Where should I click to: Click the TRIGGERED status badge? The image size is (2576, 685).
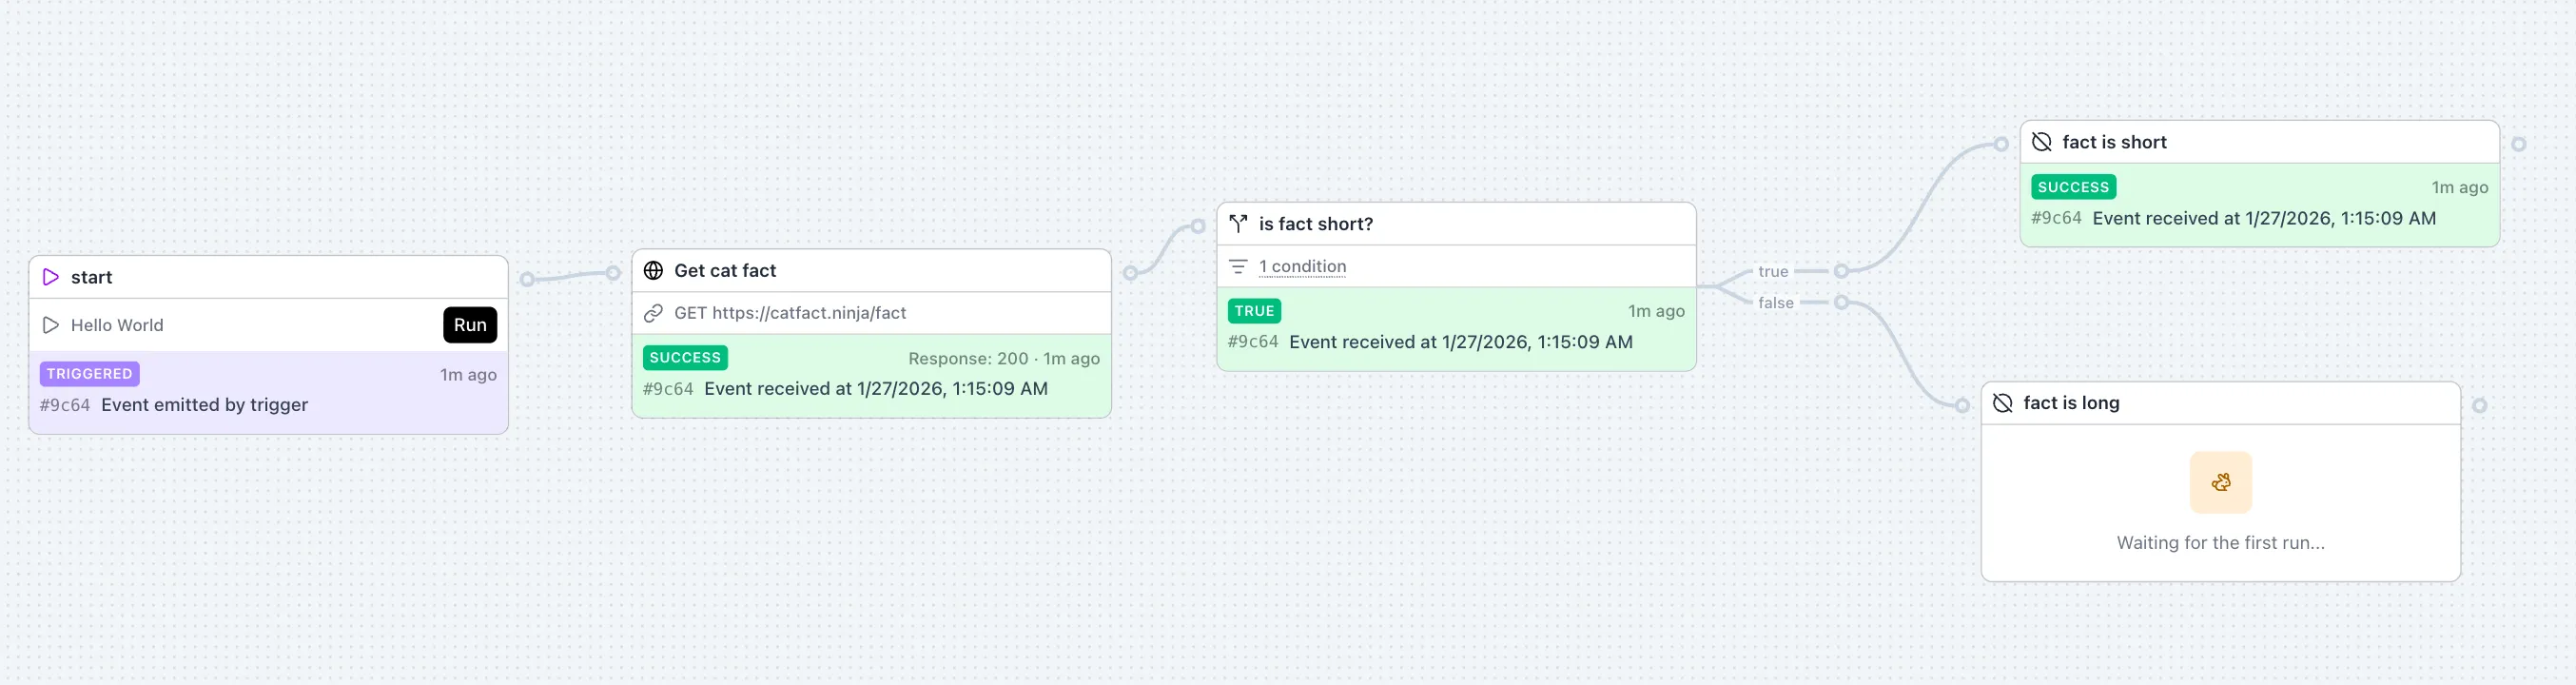pos(89,374)
